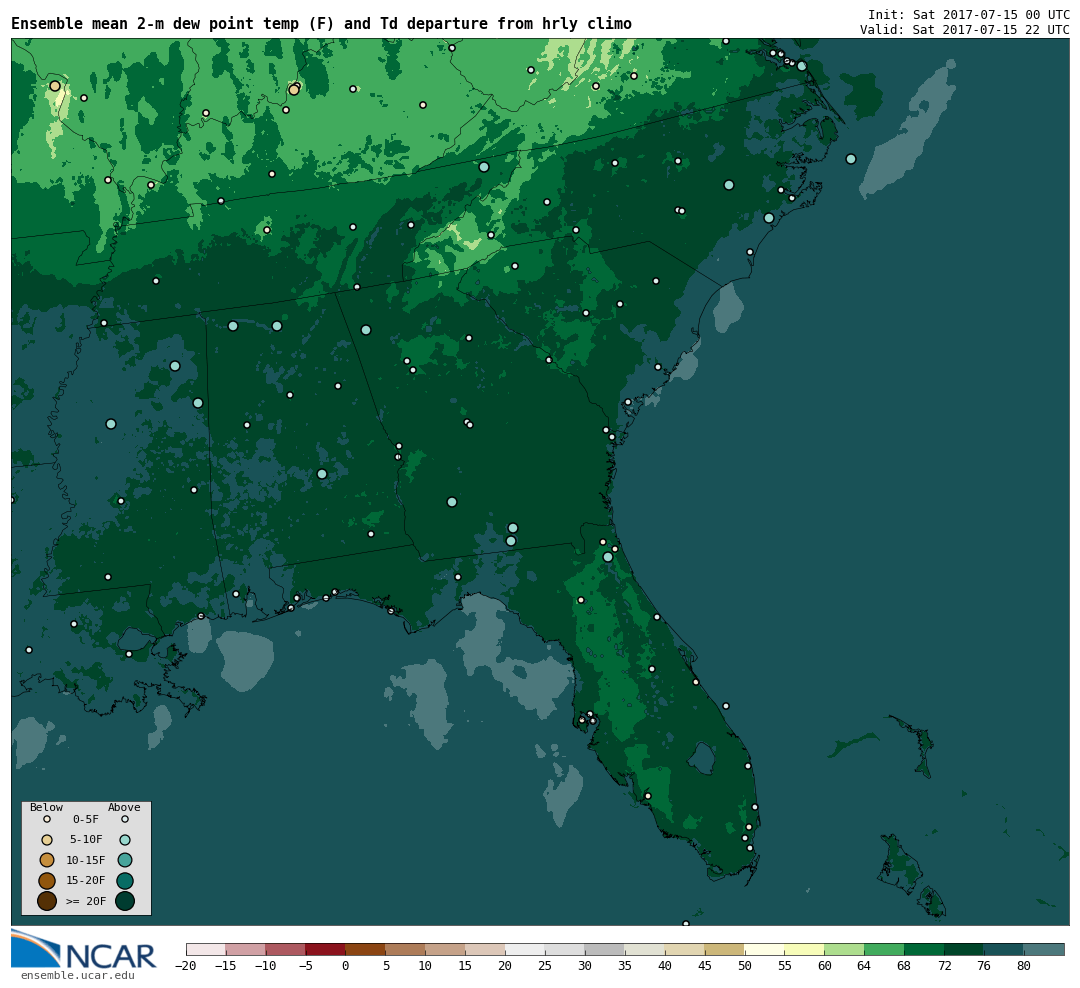The image size is (1080, 988).
Task: Click the "10-15F" legend label
Action: (86, 861)
